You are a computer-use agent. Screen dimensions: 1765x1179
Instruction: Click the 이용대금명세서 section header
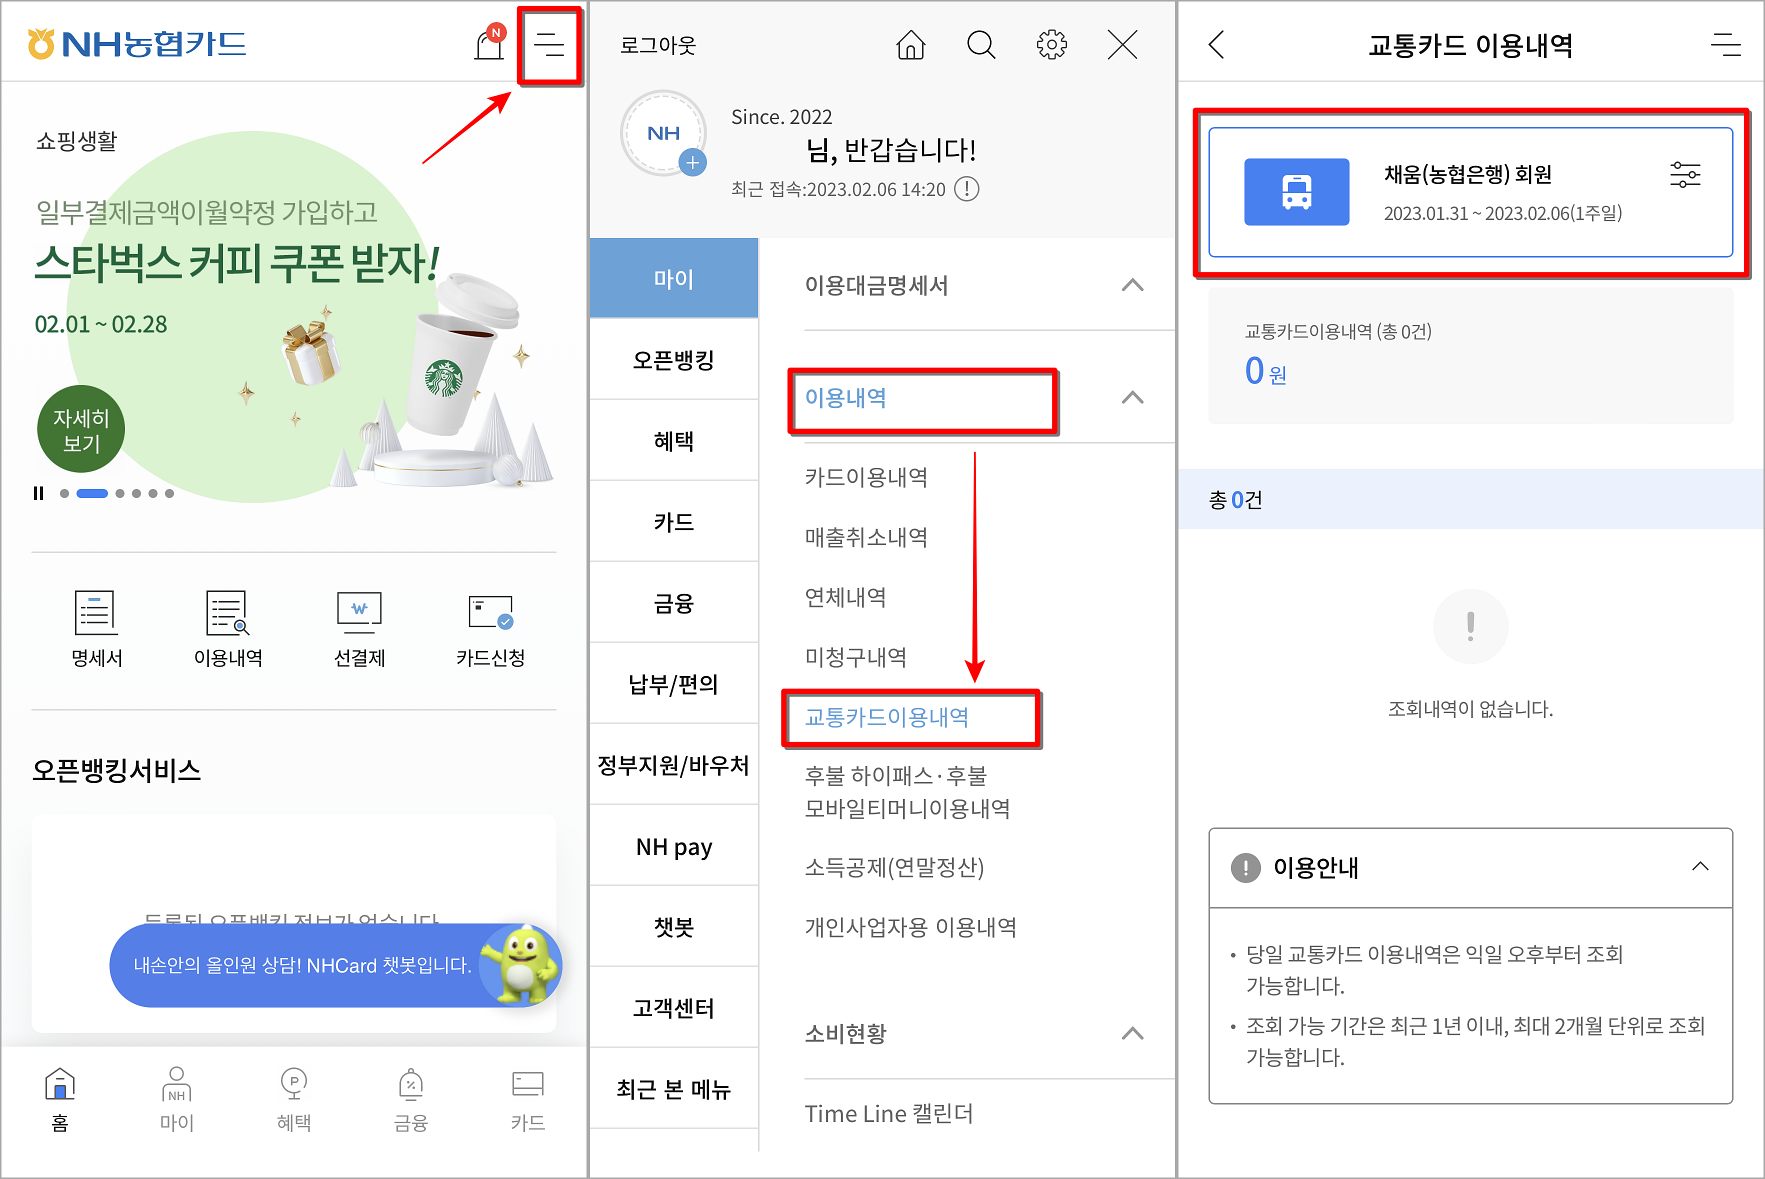click(876, 285)
